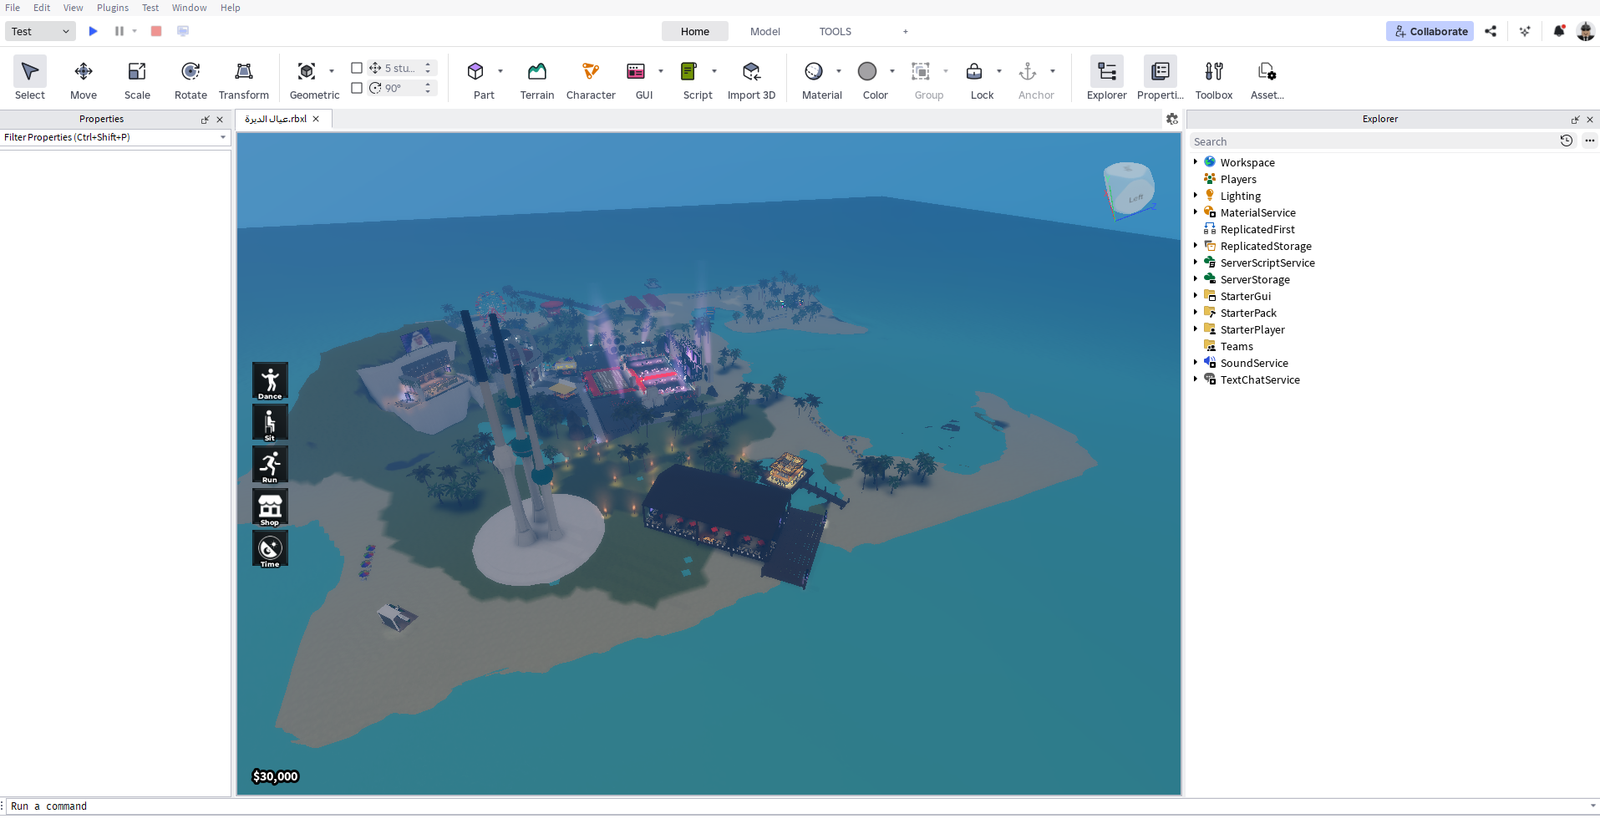Open the File menu
1600x840 pixels.
[x=13, y=7]
